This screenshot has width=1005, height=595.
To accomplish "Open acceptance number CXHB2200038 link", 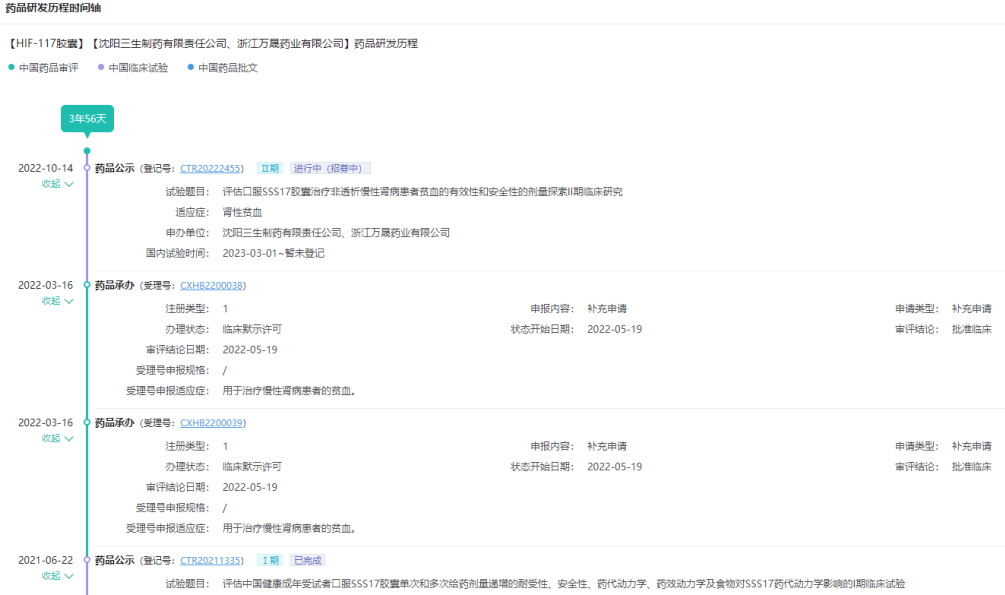I will tap(212, 285).
